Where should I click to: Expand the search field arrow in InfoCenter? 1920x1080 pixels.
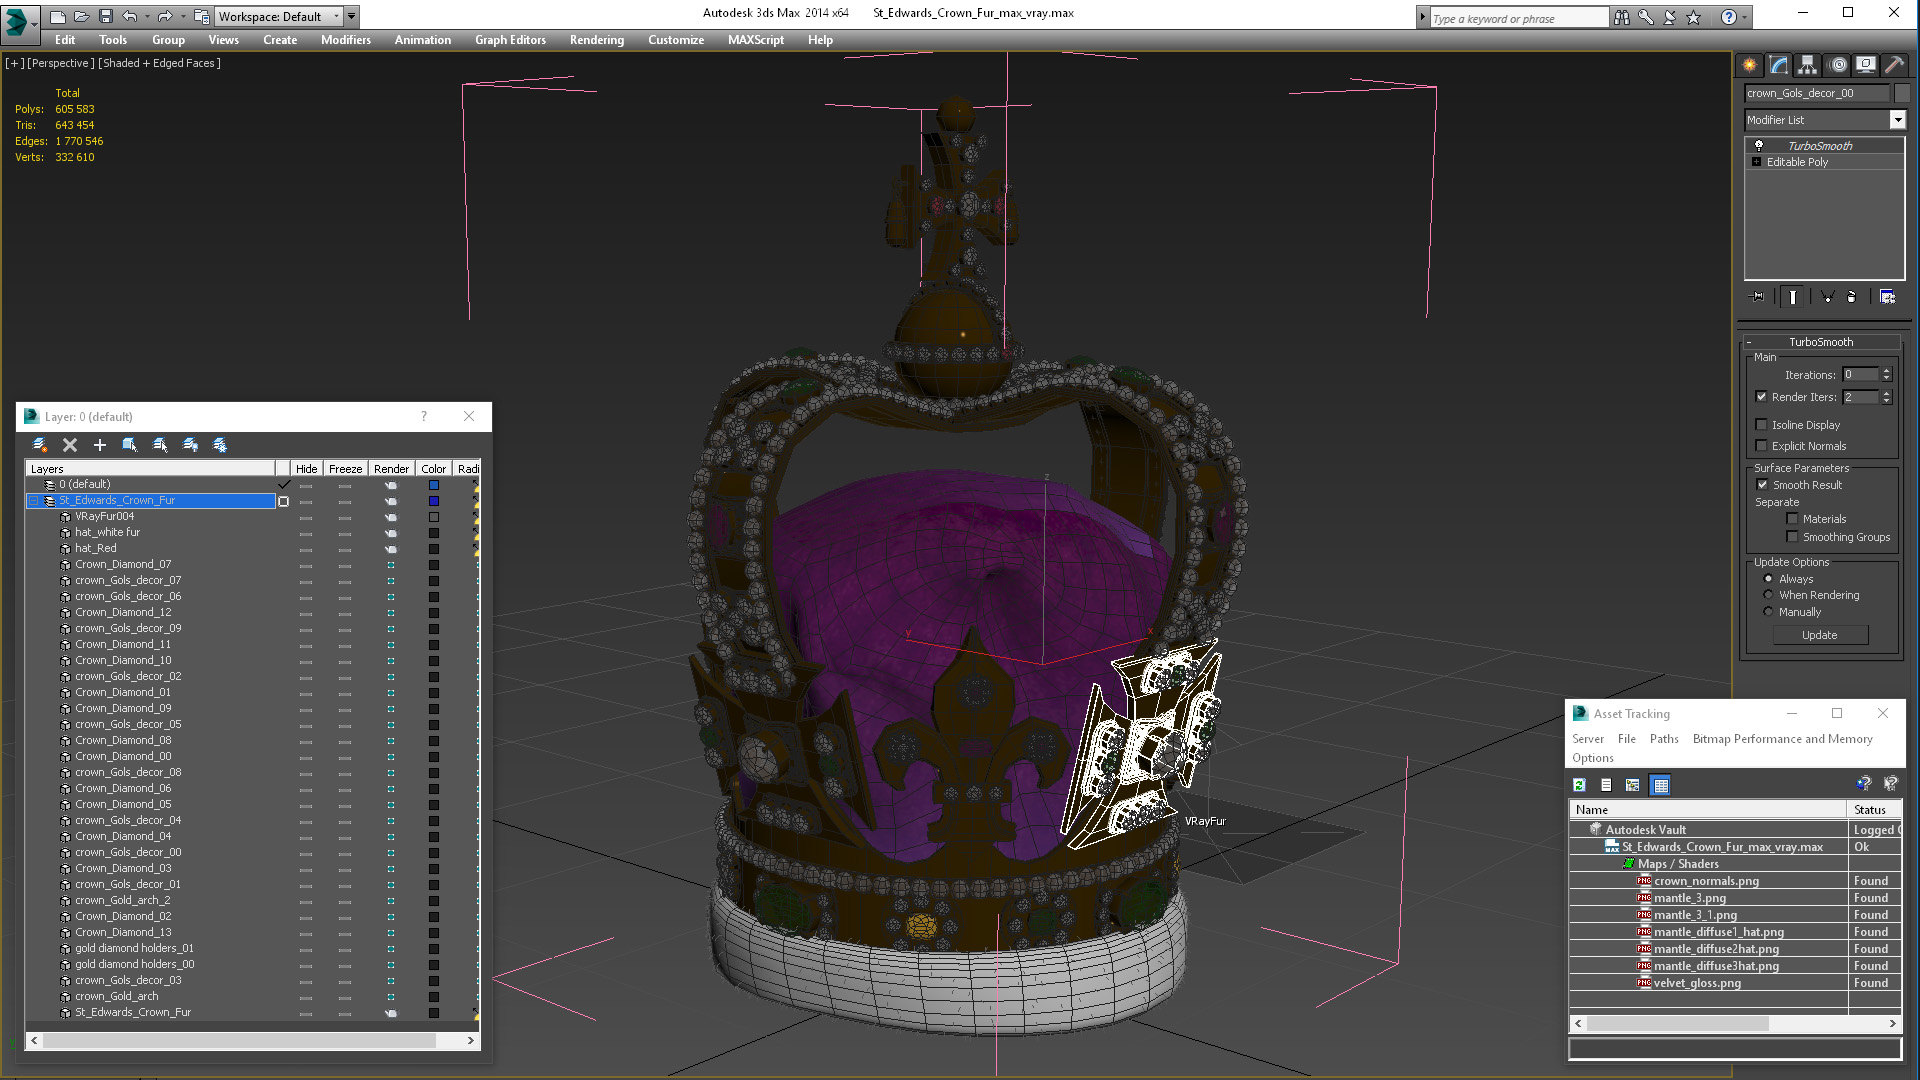[1423, 18]
